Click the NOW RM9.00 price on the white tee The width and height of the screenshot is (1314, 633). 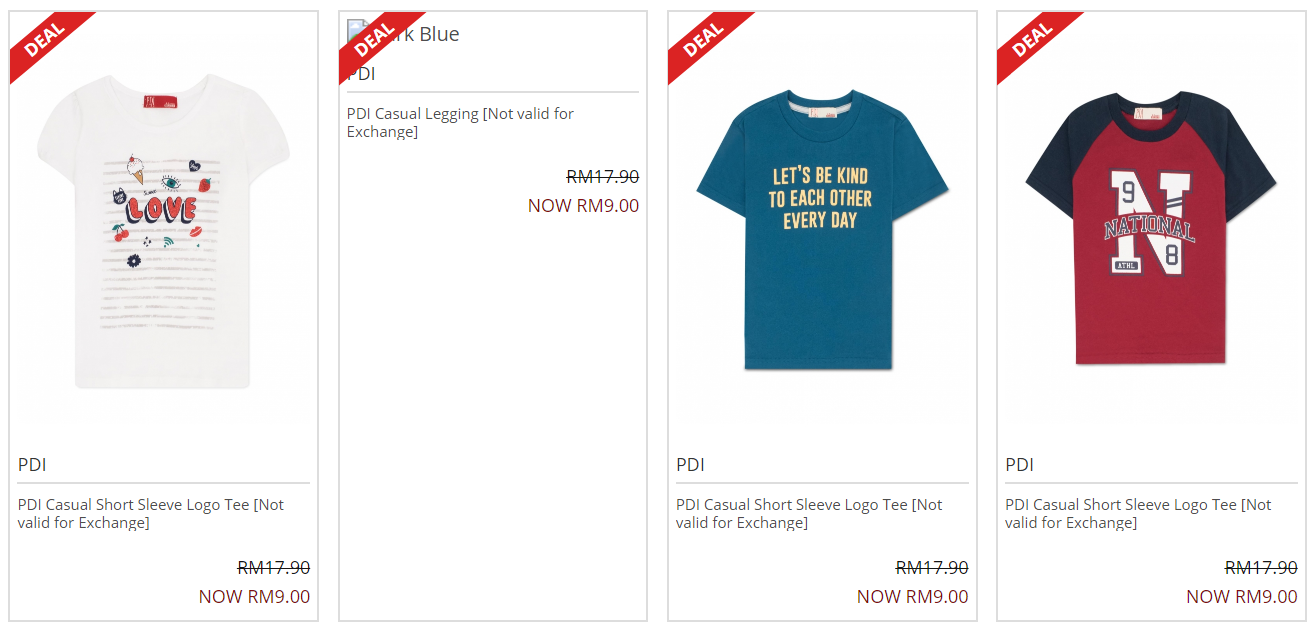(x=254, y=597)
